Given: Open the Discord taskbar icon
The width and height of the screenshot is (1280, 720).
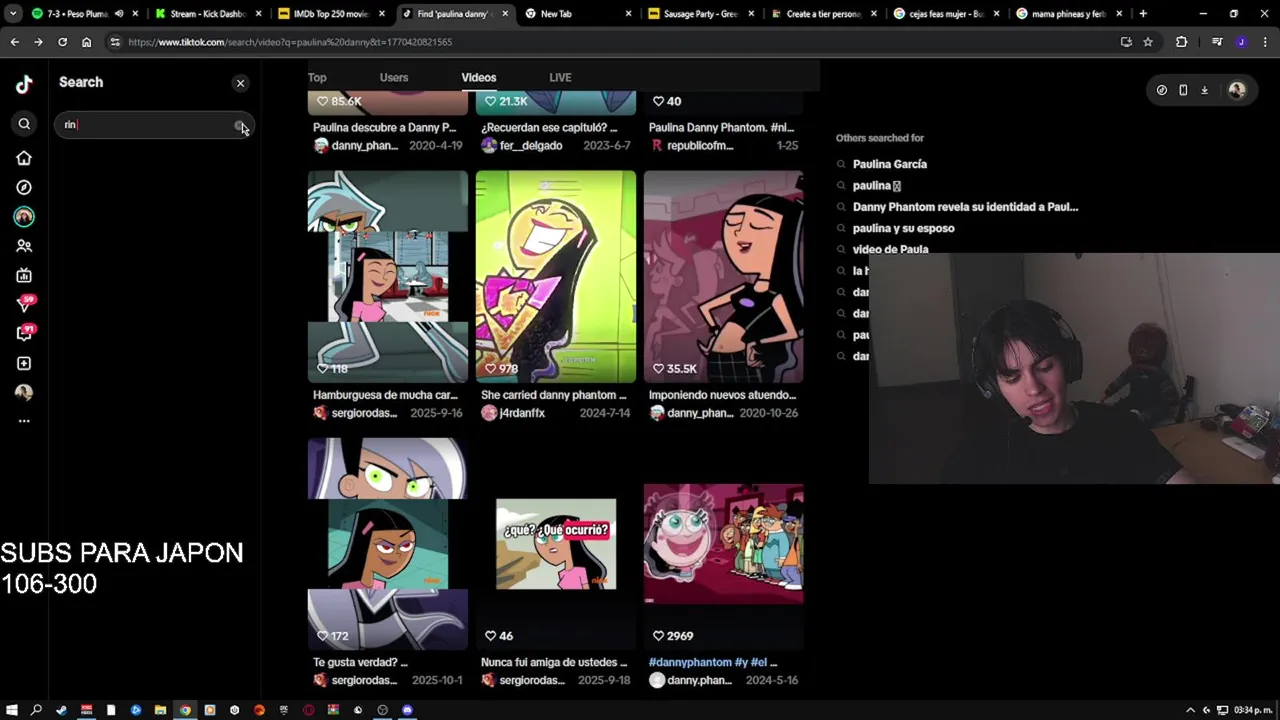Looking at the screenshot, I should (407, 710).
